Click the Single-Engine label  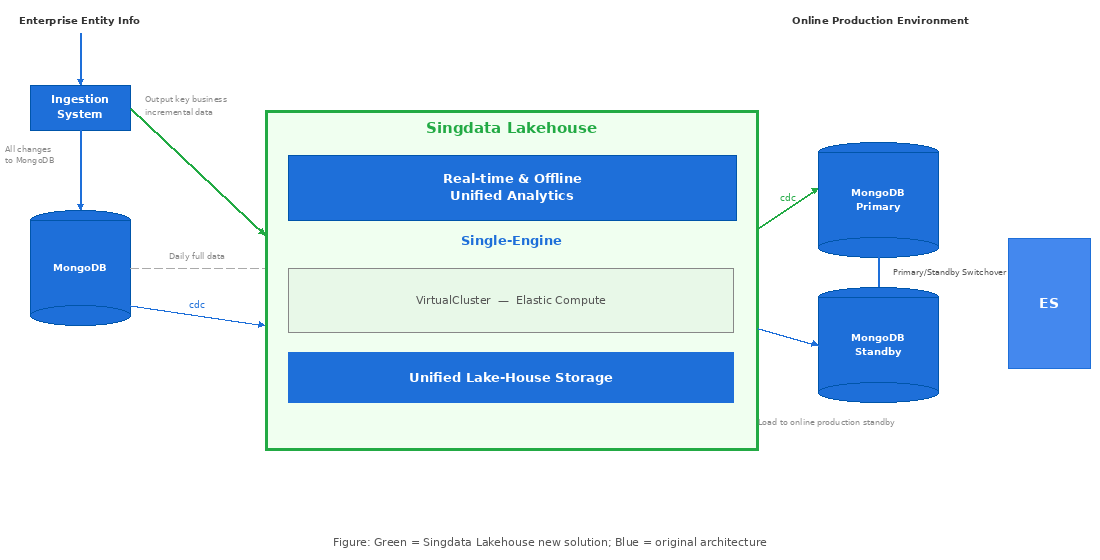511,241
